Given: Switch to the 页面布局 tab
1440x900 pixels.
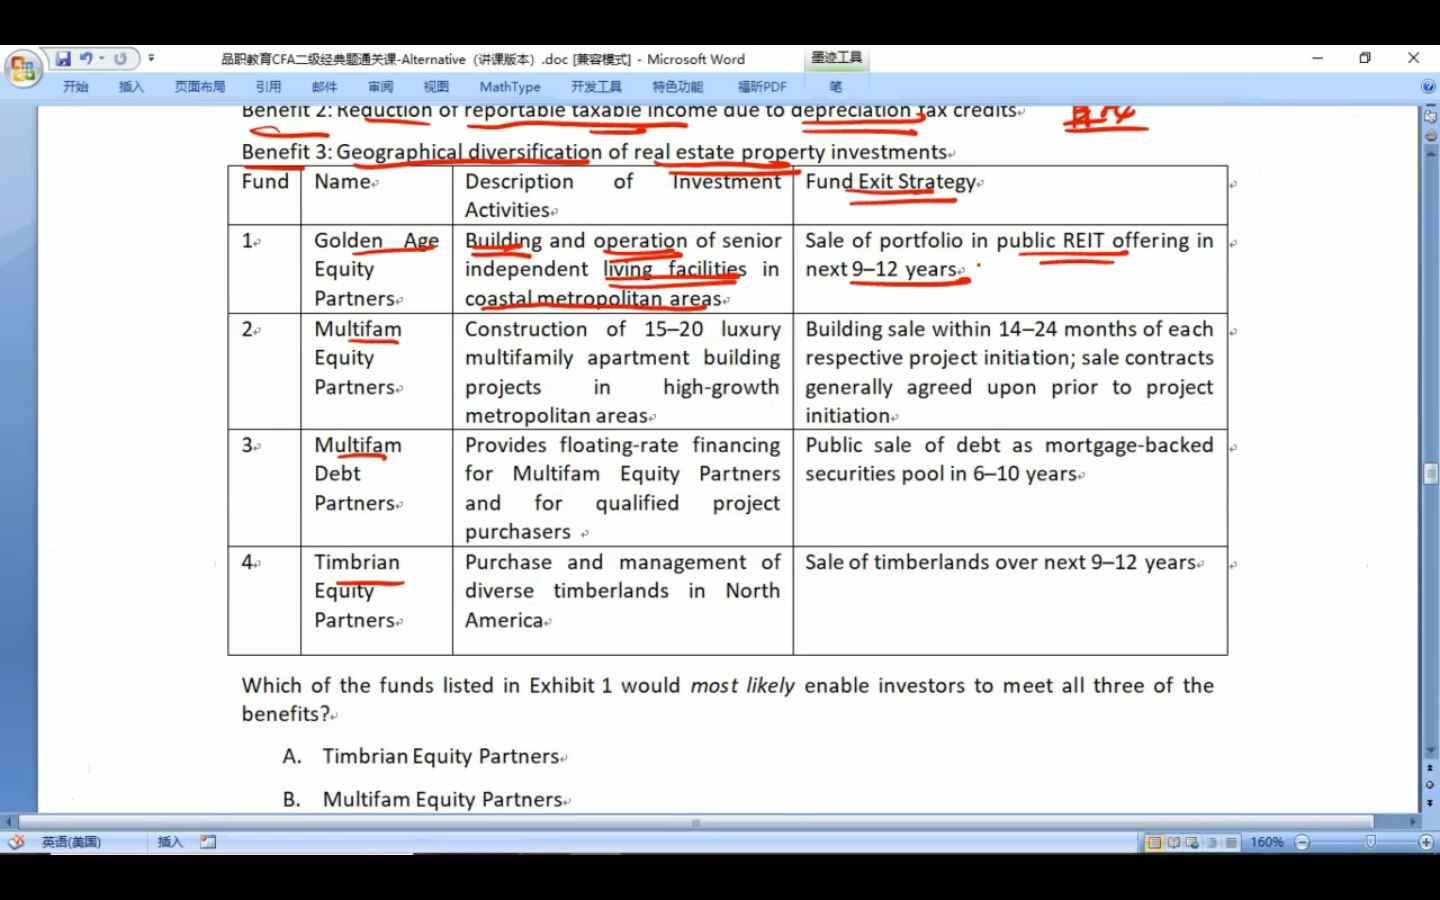Looking at the screenshot, I should point(200,87).
